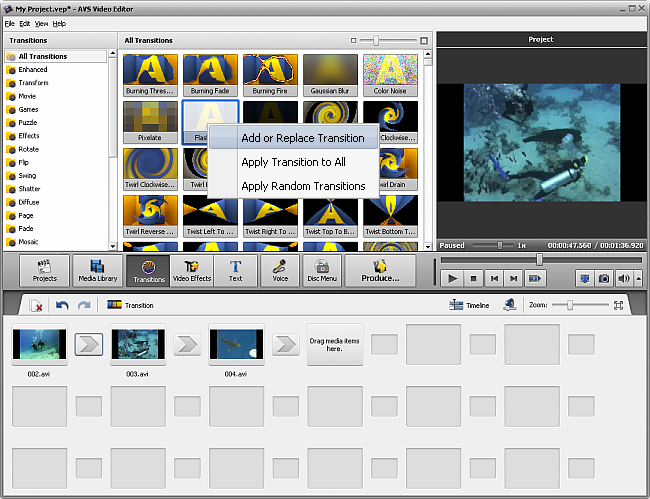Screen dimensions: 650x499
Task: Open the Projects section
Action: [x=44, y=271]
